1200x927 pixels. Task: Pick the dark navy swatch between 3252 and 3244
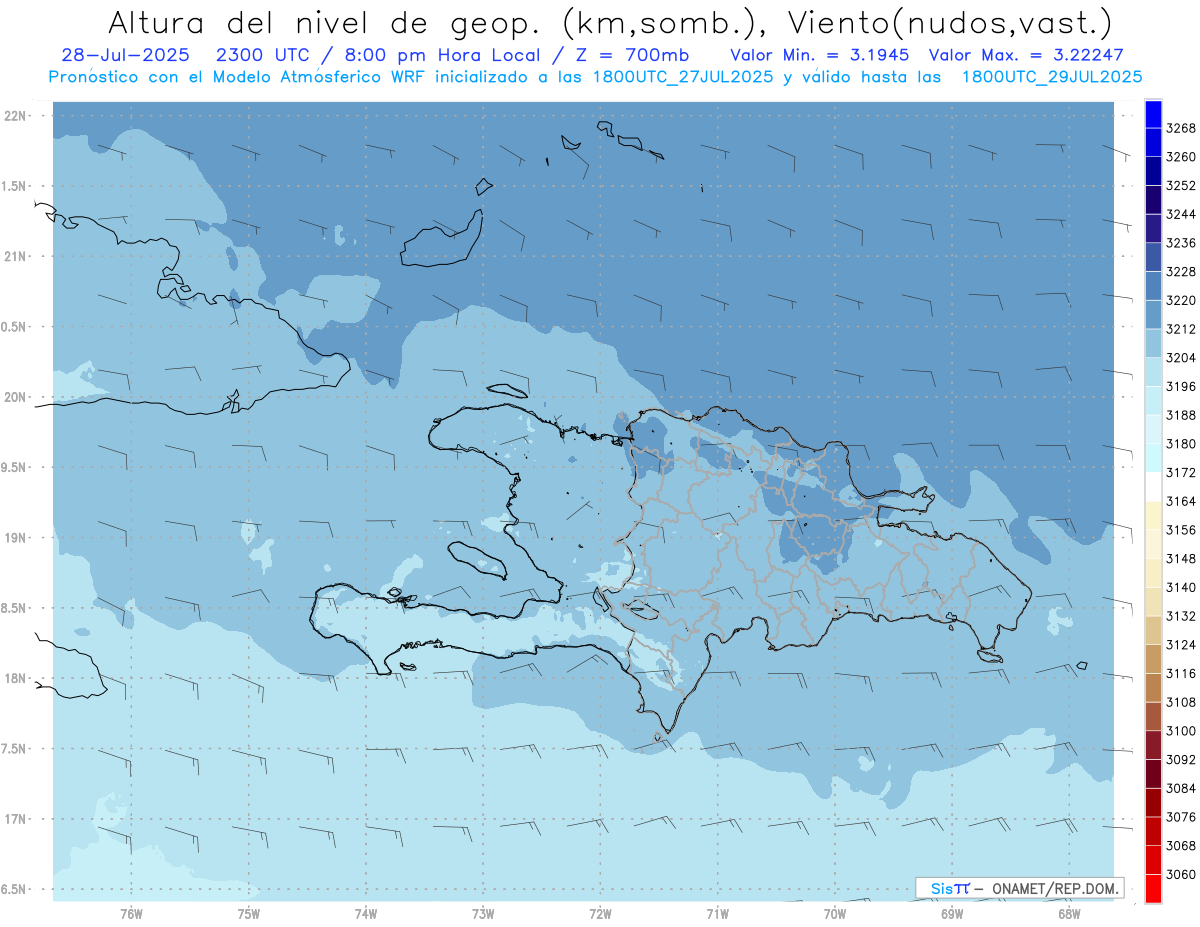pyautogui.click(x=1153, y=200)
